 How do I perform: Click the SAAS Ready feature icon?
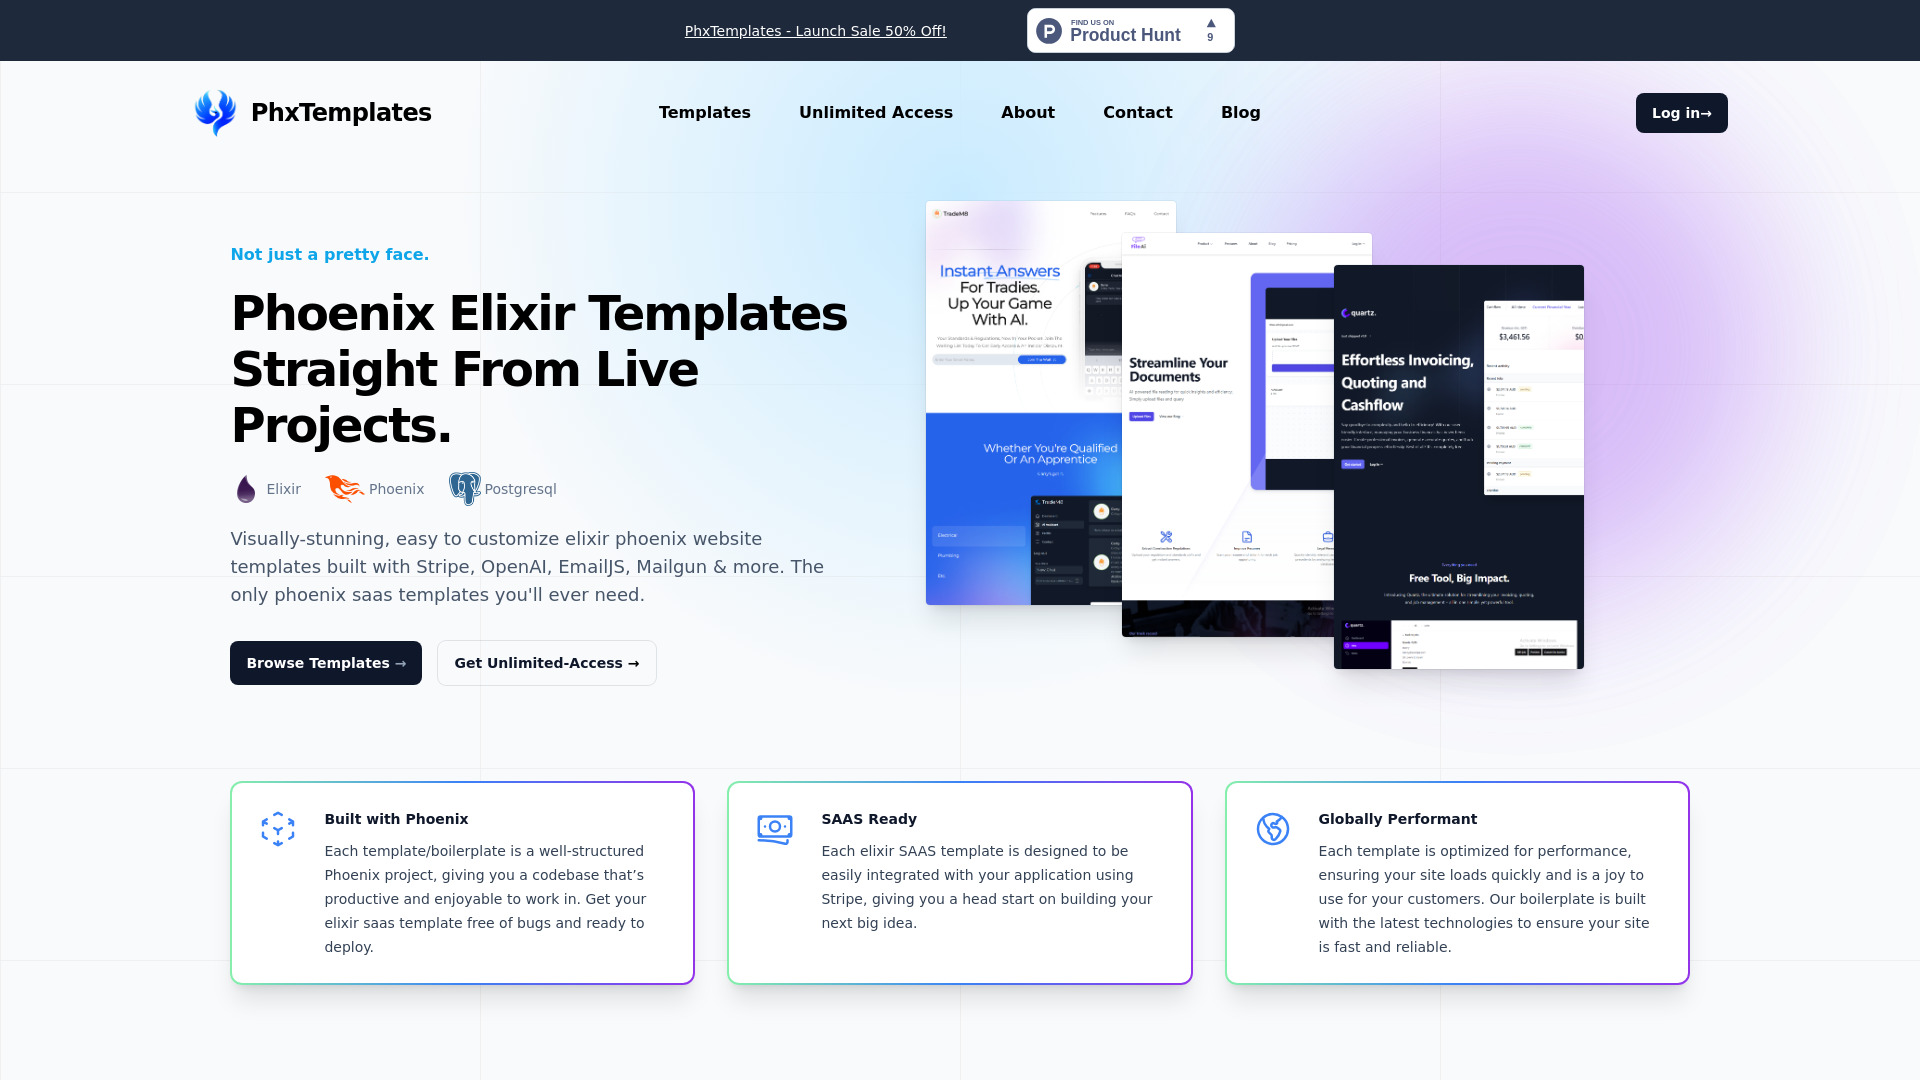click(x=775, y=829)
